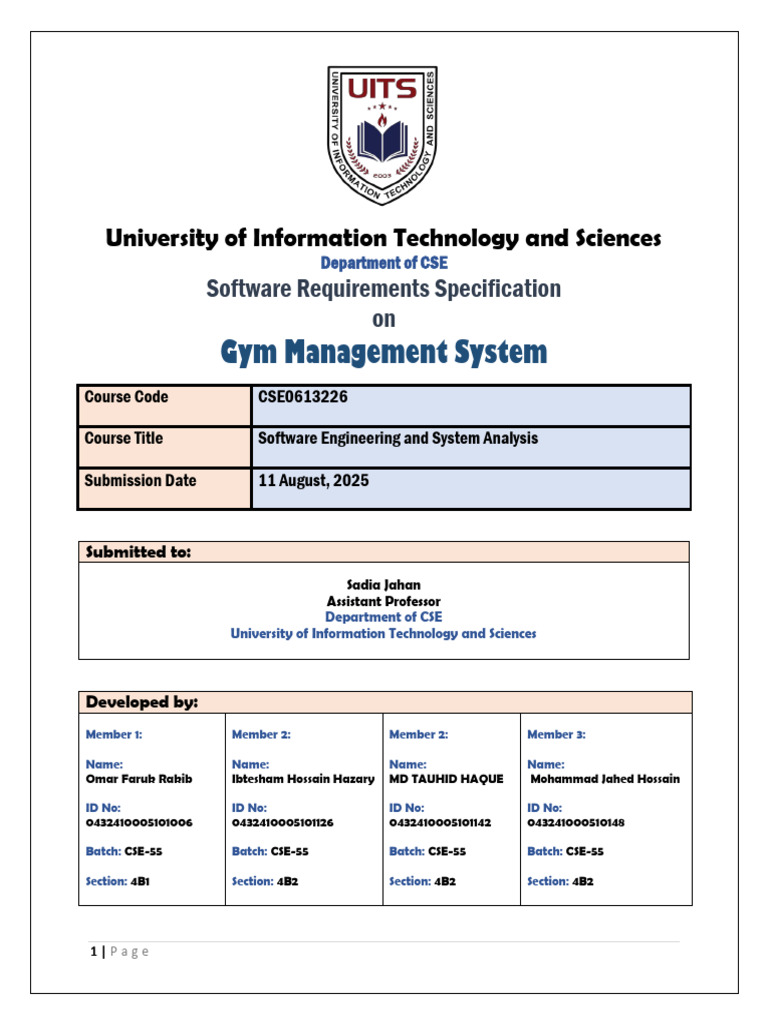Viewport: 768px width, 1024px height.
Task: Select 'Department of CSE' below the main heading
Action: [384, 263]
